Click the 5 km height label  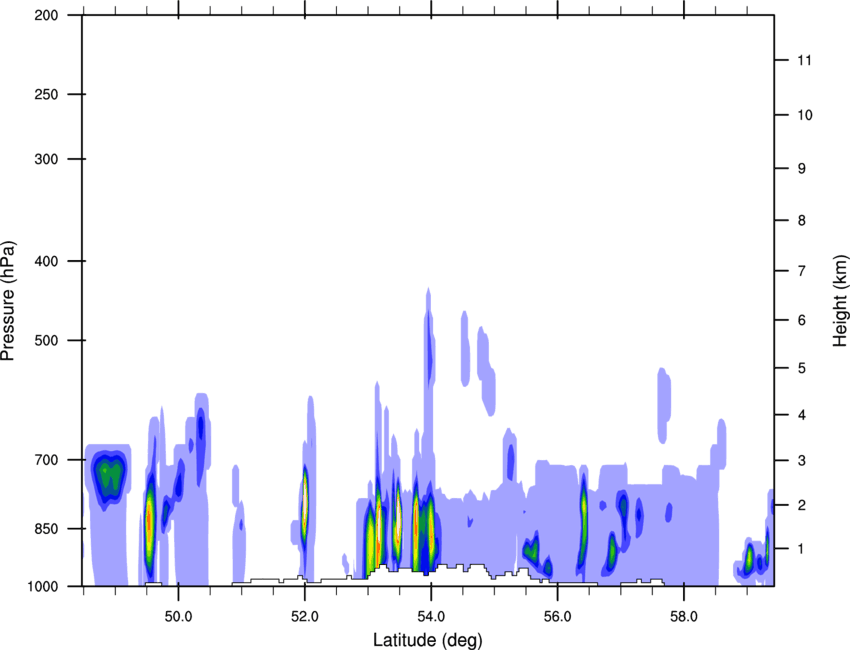[802, 368]
